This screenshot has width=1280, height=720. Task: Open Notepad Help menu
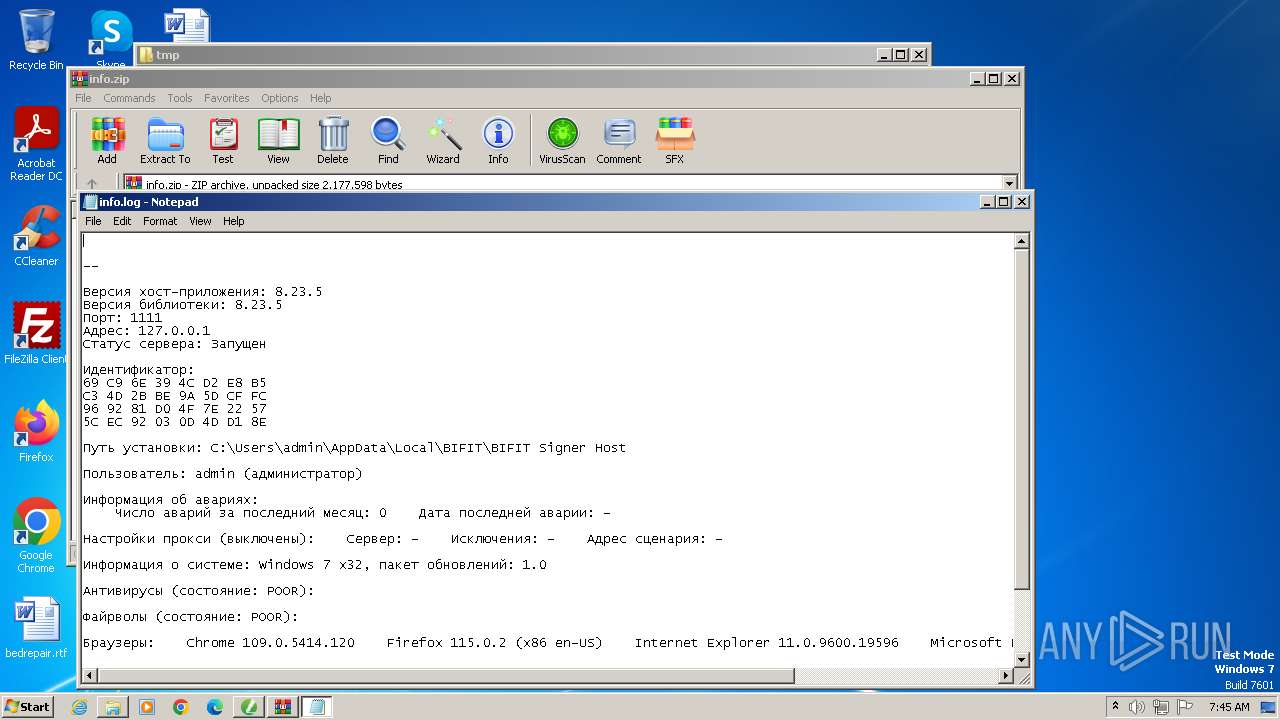pyautogui.click(x=233, y=221)
